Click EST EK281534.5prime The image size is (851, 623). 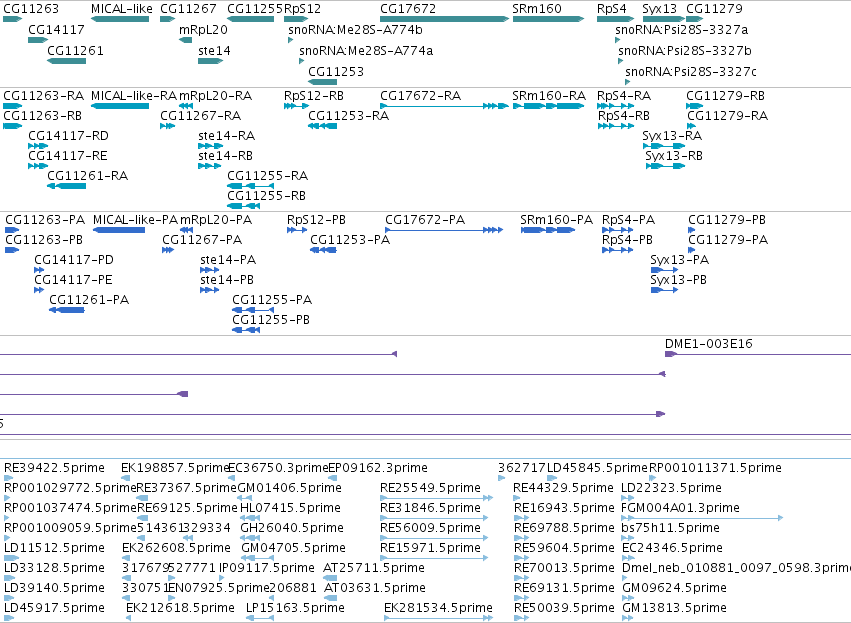click(x=439, y=608)
